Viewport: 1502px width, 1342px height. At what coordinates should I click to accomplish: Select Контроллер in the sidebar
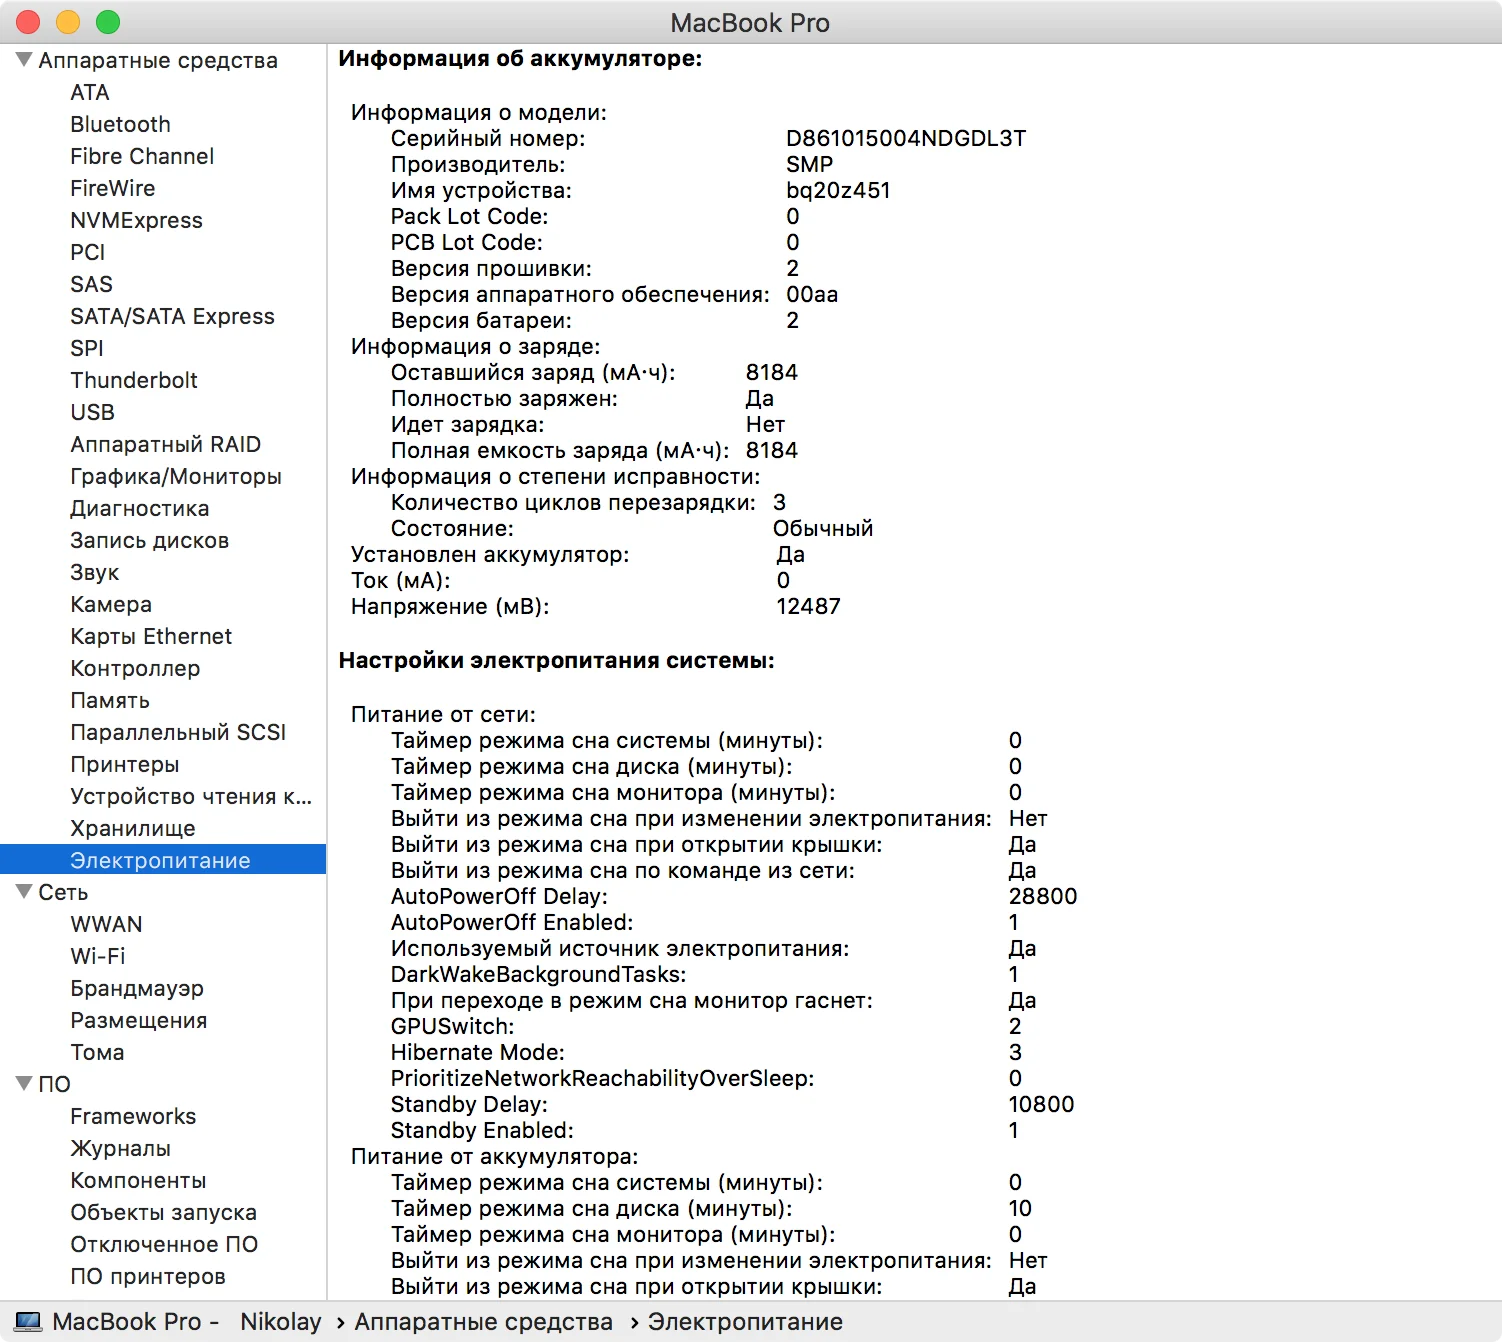[135, 668]
